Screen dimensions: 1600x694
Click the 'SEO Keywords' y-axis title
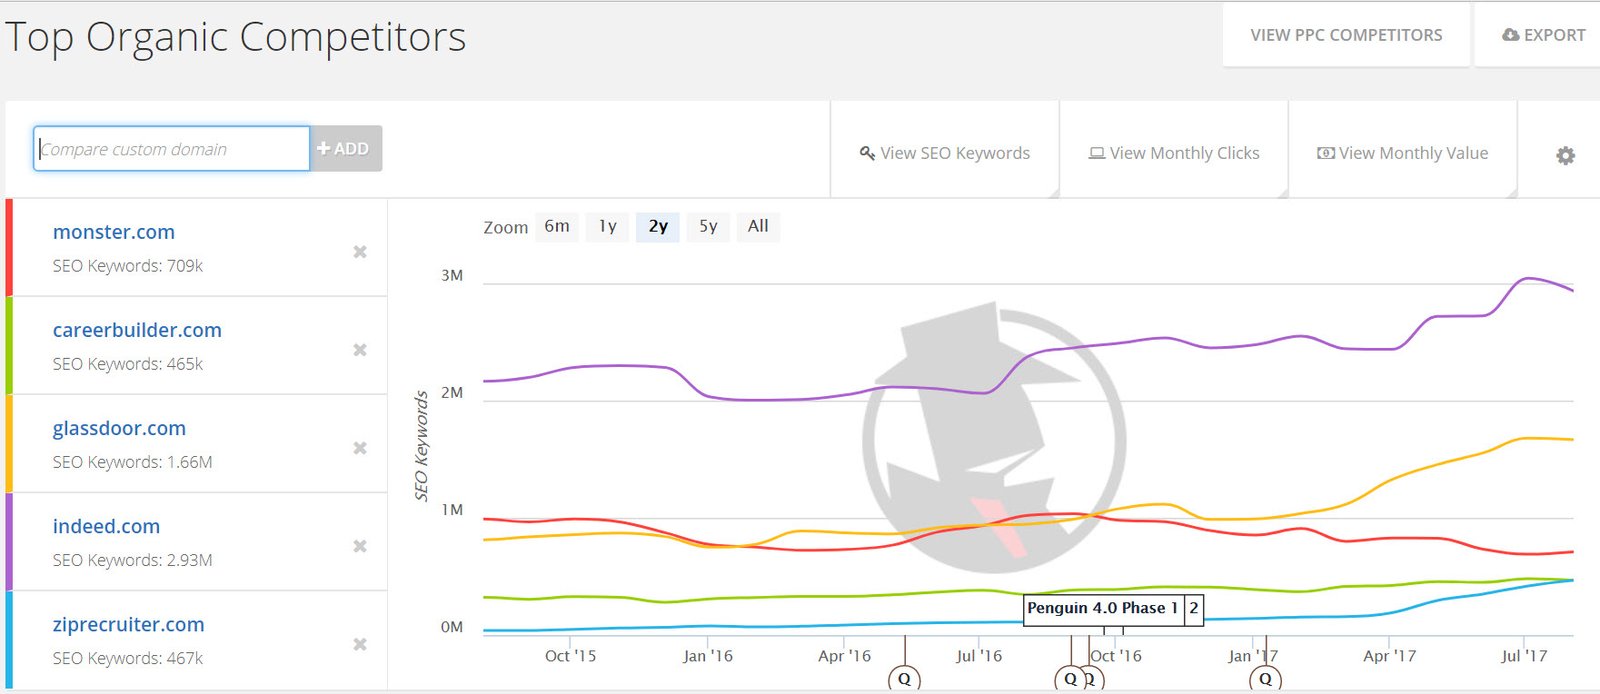[x=421, y=446]
